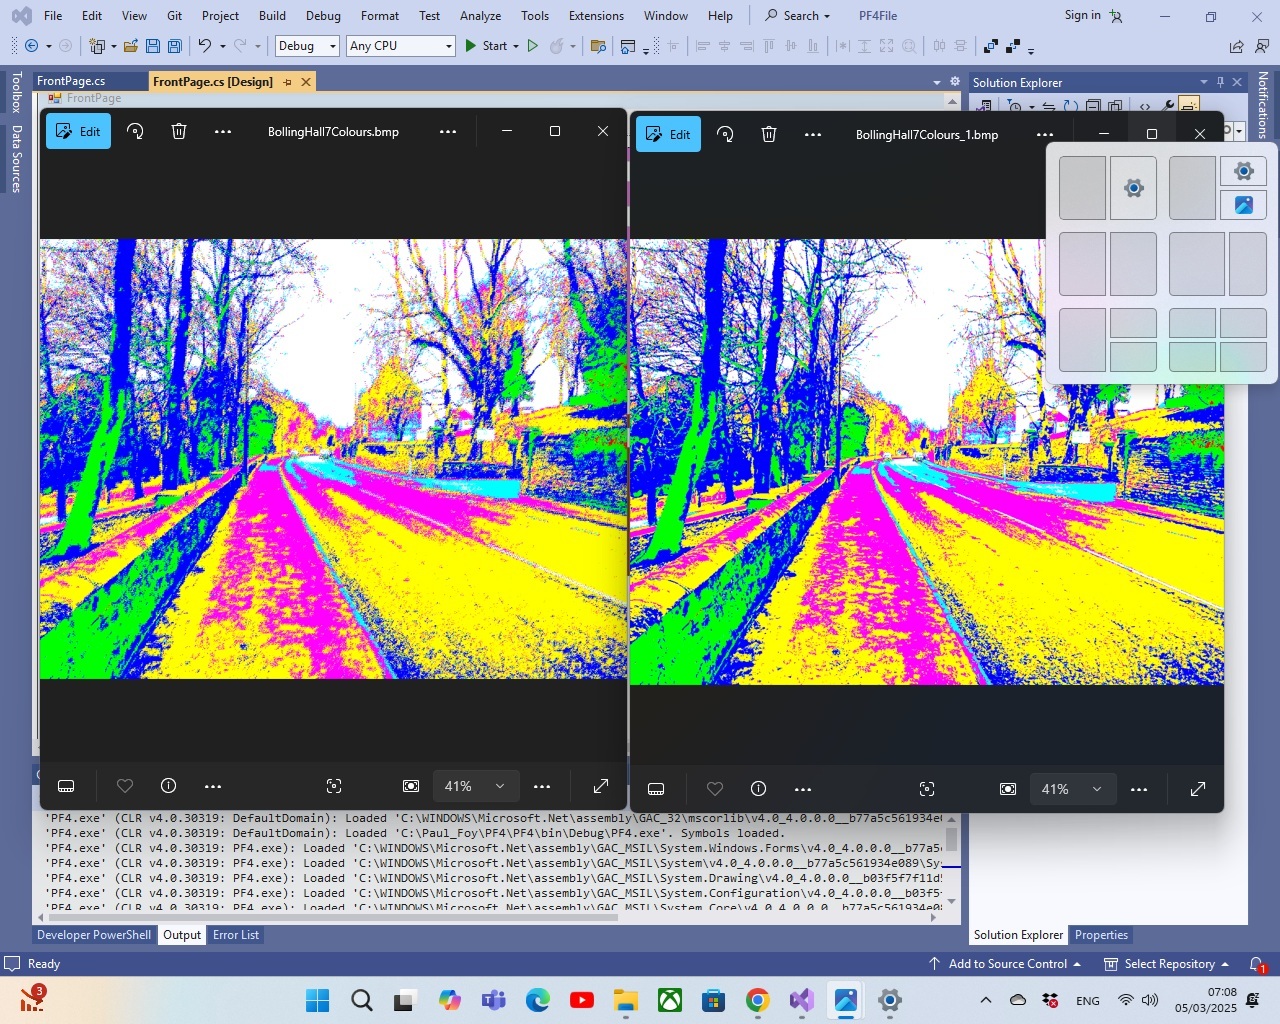Image resolution: width=1280 pixels, height=1024 pixels.
Task: Open the filmstrip in right Photos window
Action: pyautogui.click(x=656, y=789)
